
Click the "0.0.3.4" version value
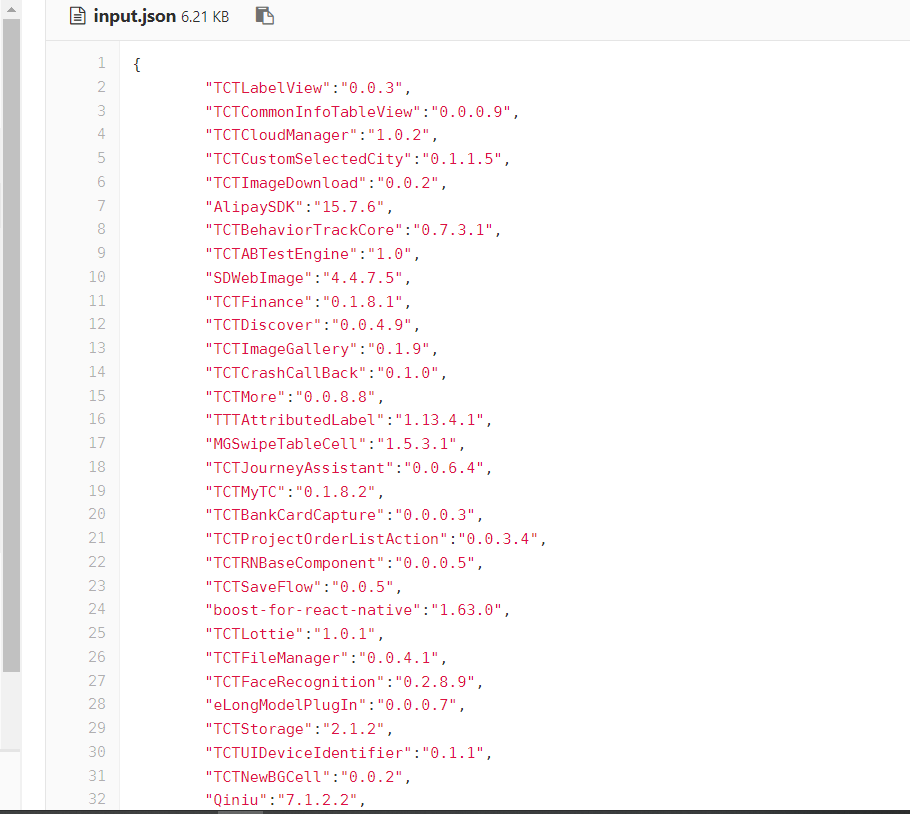coord(498,539)
